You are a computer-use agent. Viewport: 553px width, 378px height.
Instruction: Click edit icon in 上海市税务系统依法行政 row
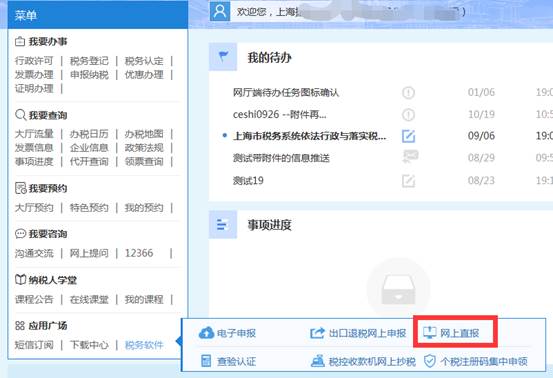point(408,136)
